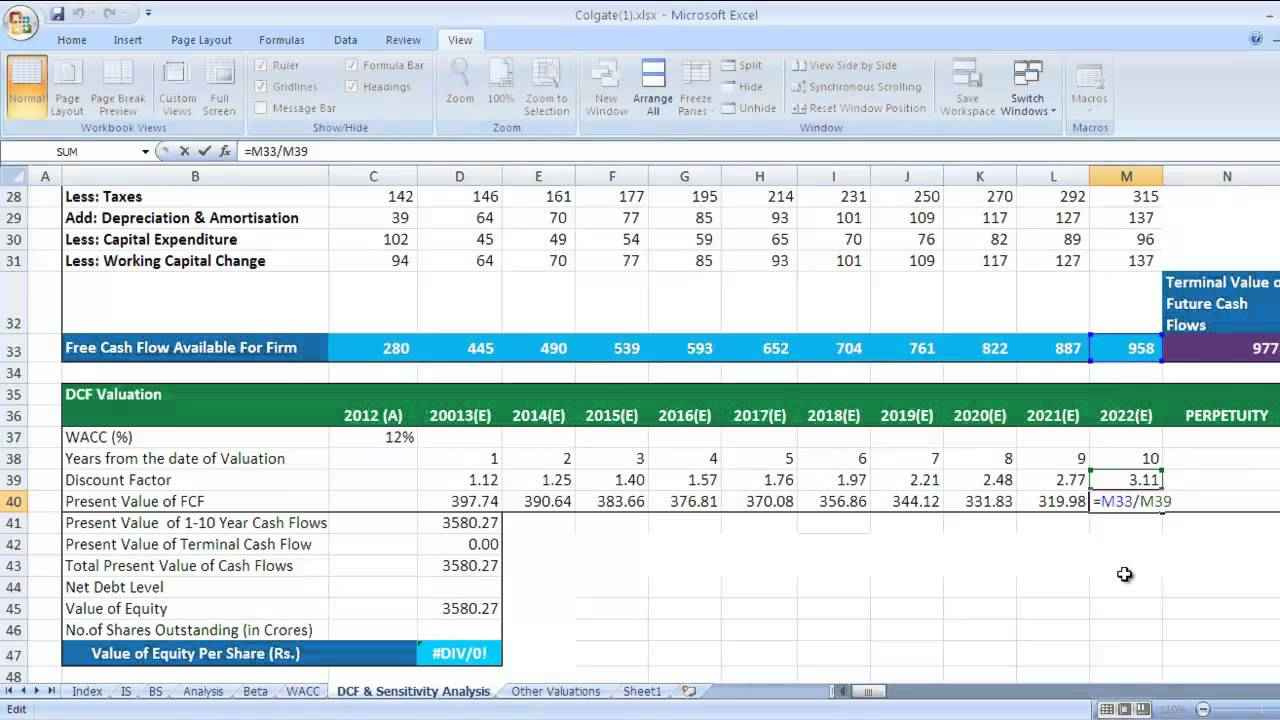This screenshot has width=1280, height=720.
Task: Open Excel Help question mark
Action: [1256, 40]
